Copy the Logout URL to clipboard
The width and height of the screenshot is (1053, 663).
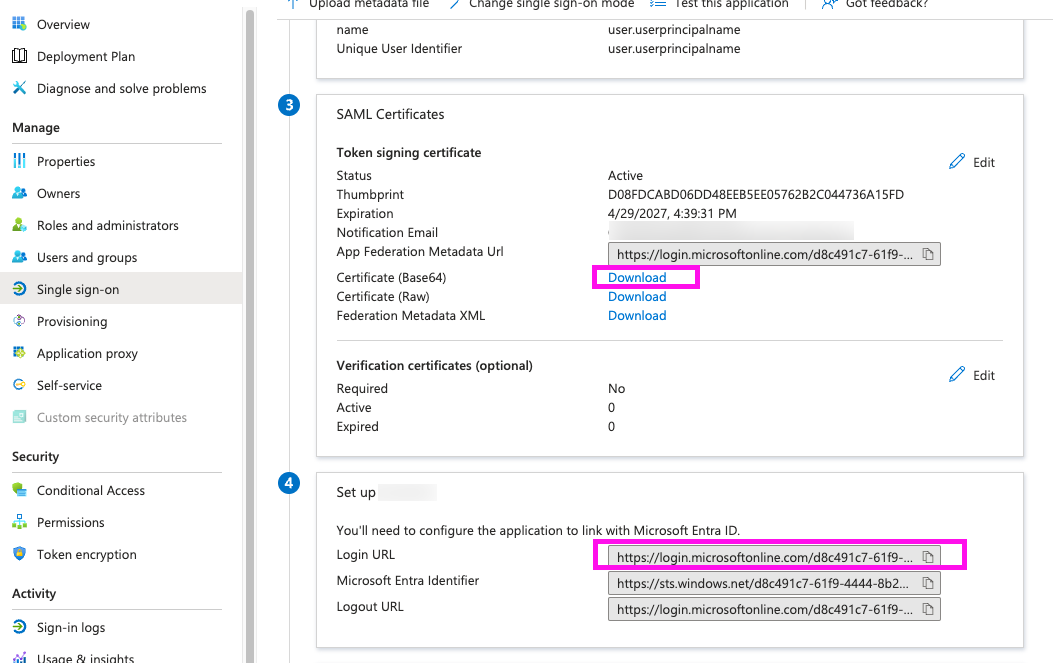(928, 609)
